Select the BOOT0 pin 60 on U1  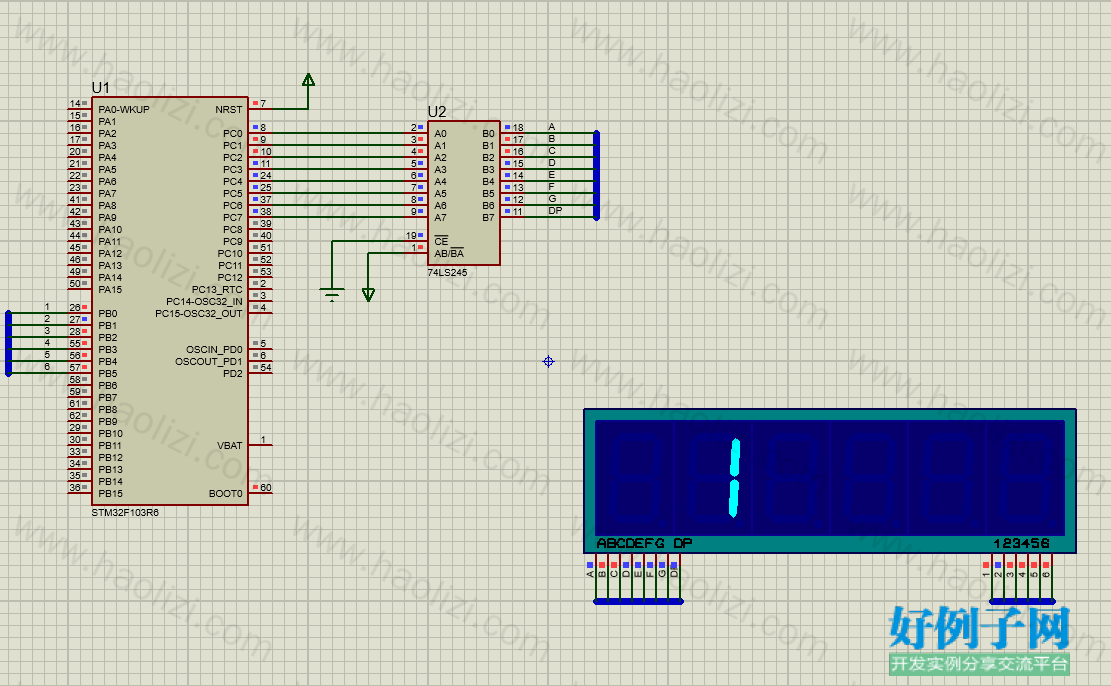(261, 488)
